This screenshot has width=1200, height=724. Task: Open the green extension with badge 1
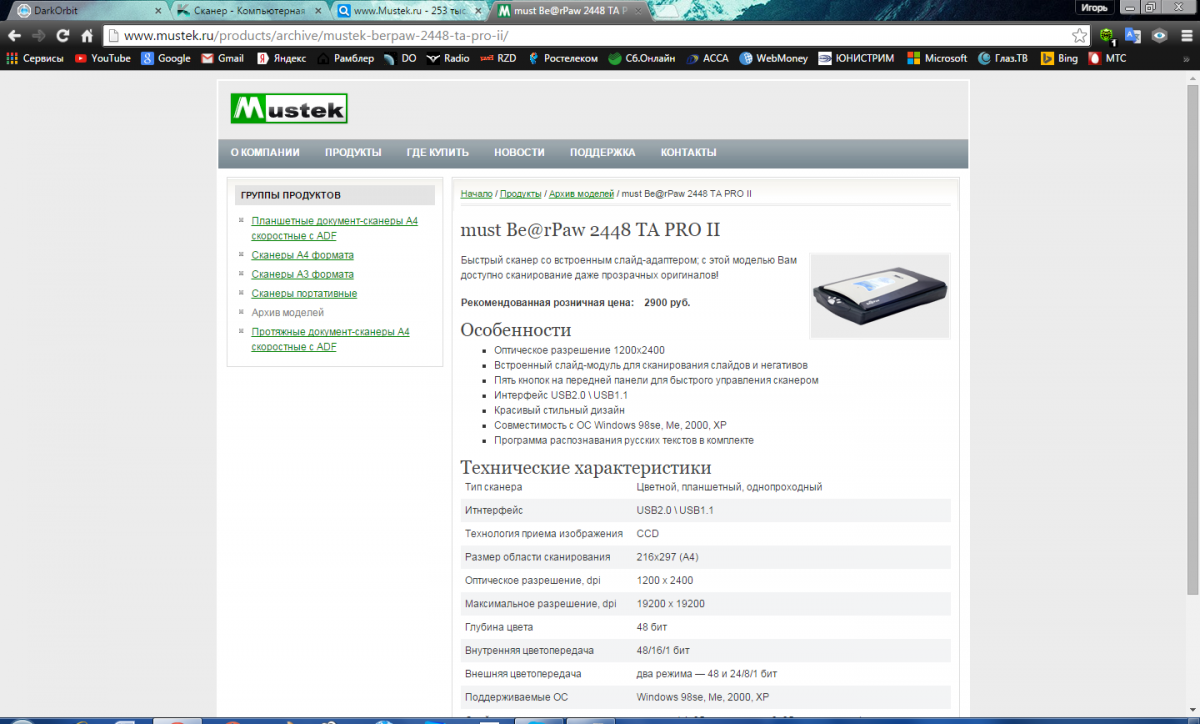coord(1107,35)
